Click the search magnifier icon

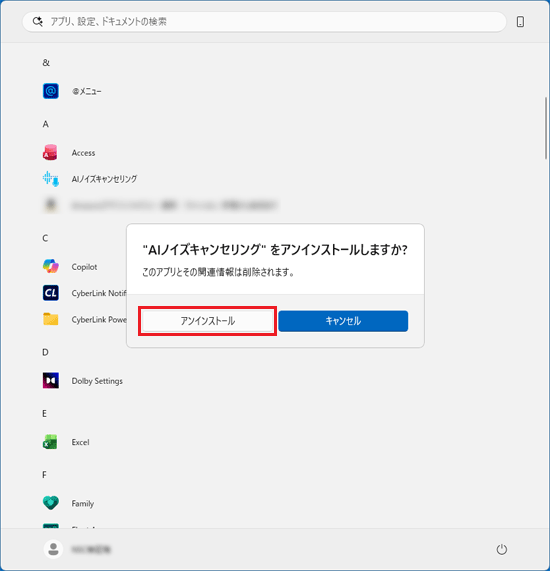coord(38,22)
